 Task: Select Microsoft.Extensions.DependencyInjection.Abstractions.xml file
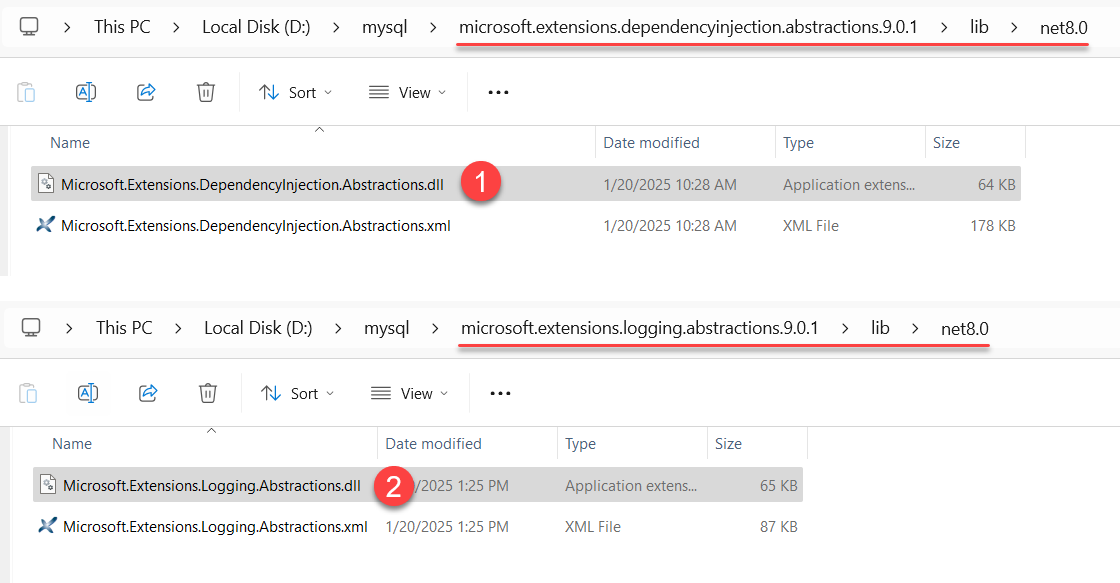click(x=255, y=226)
